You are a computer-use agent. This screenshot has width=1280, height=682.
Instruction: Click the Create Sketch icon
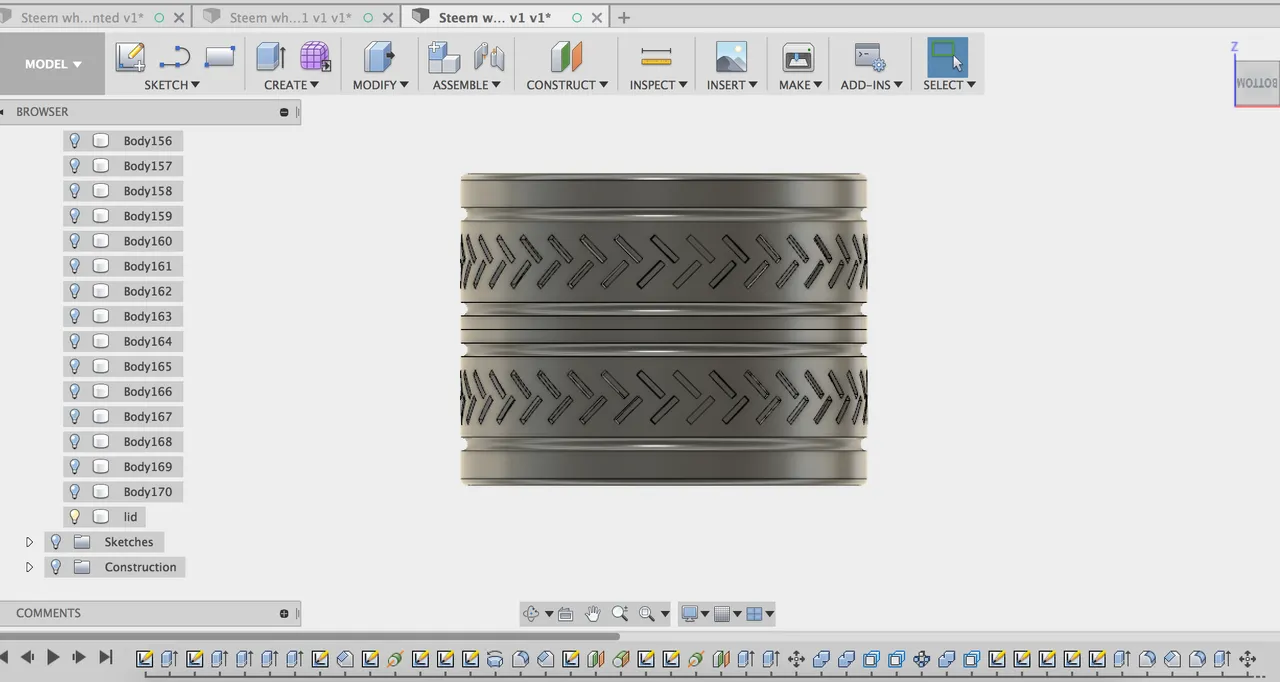130,57
